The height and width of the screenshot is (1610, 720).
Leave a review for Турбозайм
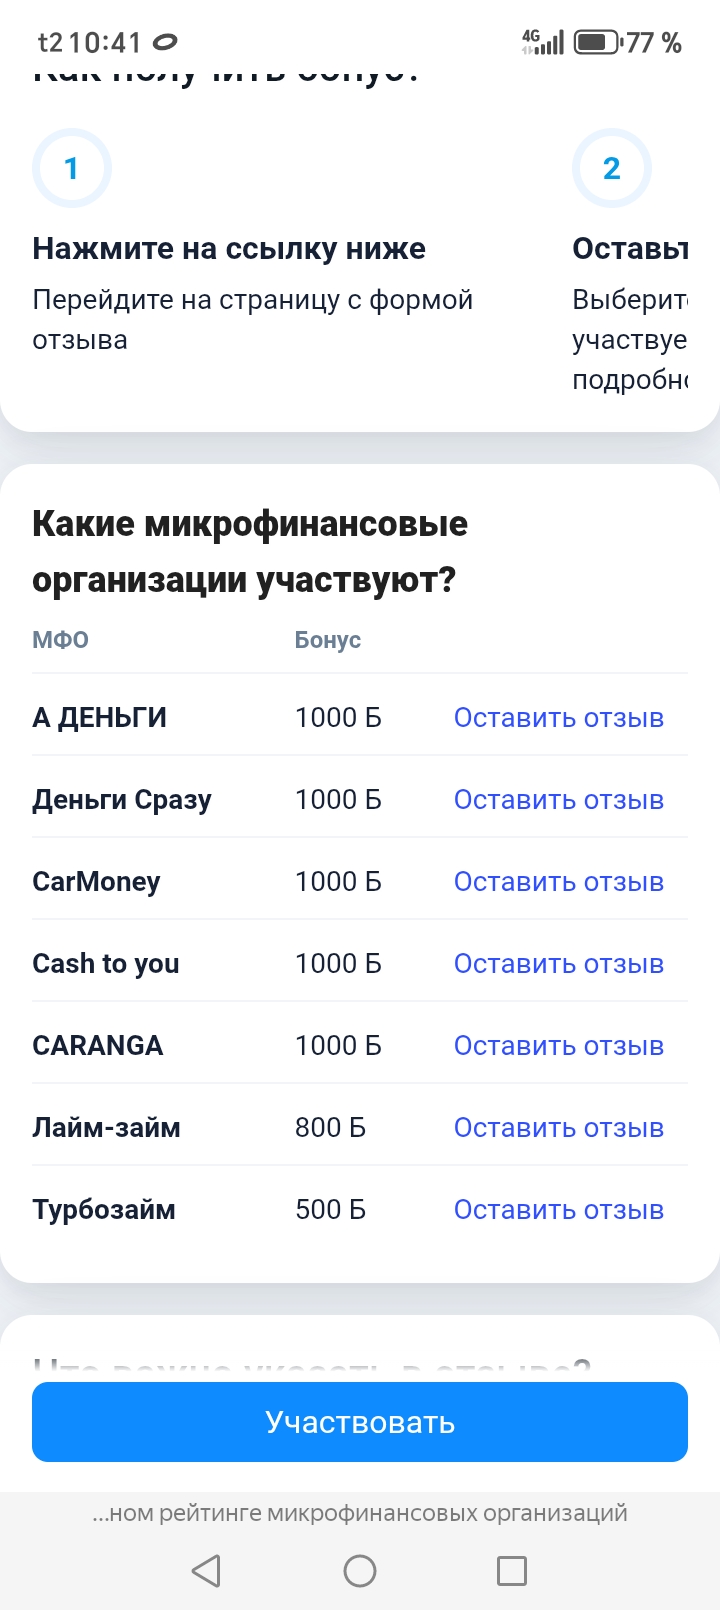coord(558,1210)
